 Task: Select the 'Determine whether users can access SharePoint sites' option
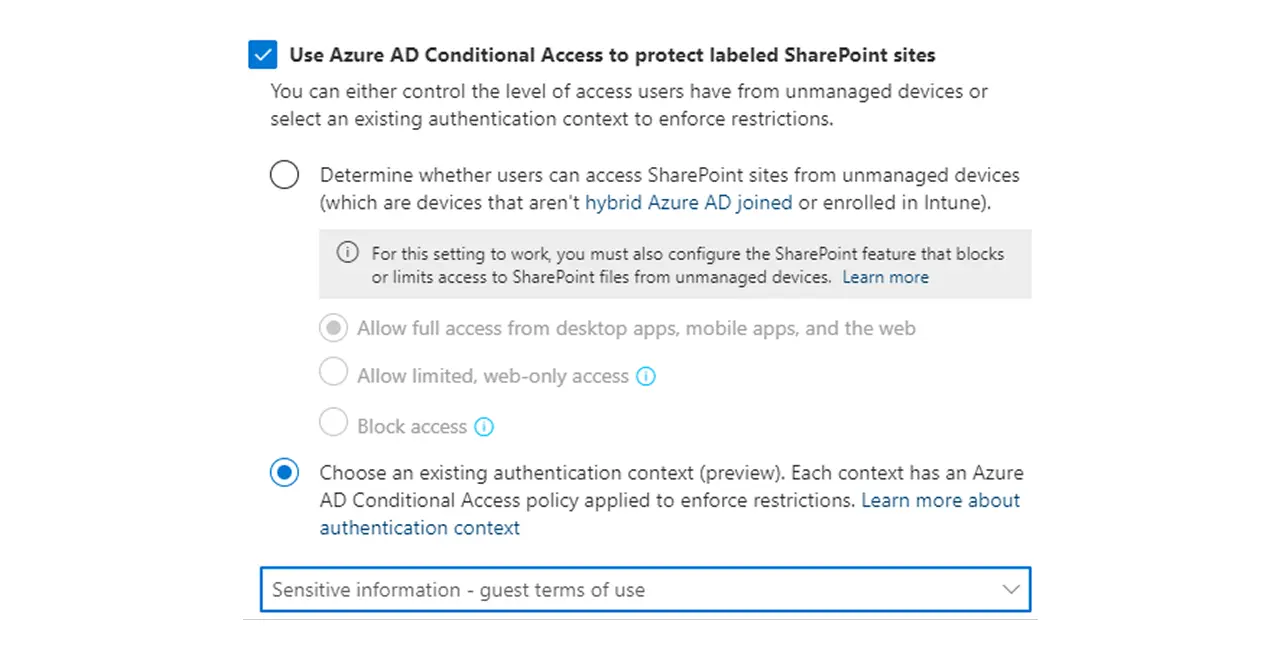[284, 174]
